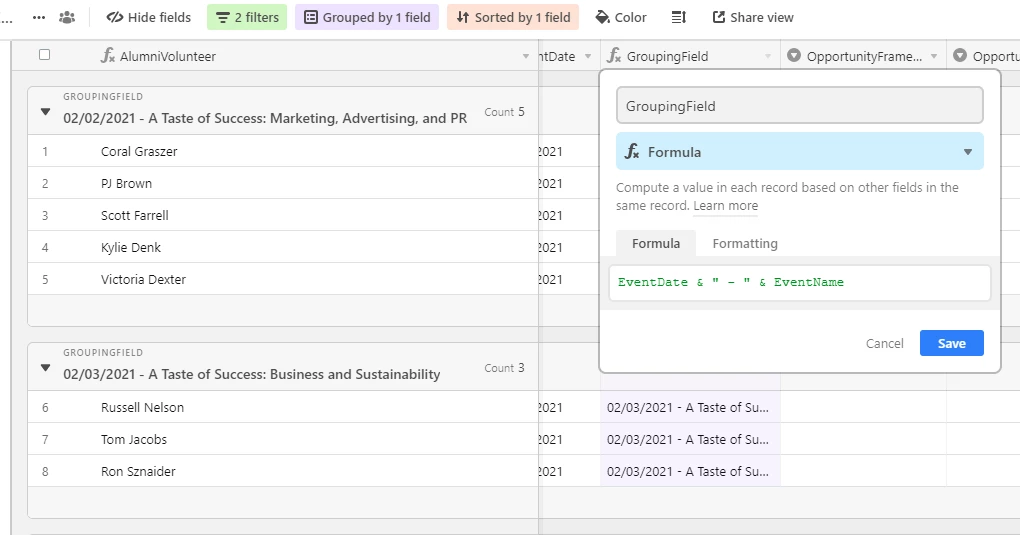Click formula icon in AlumniVolunteer header

107,56
